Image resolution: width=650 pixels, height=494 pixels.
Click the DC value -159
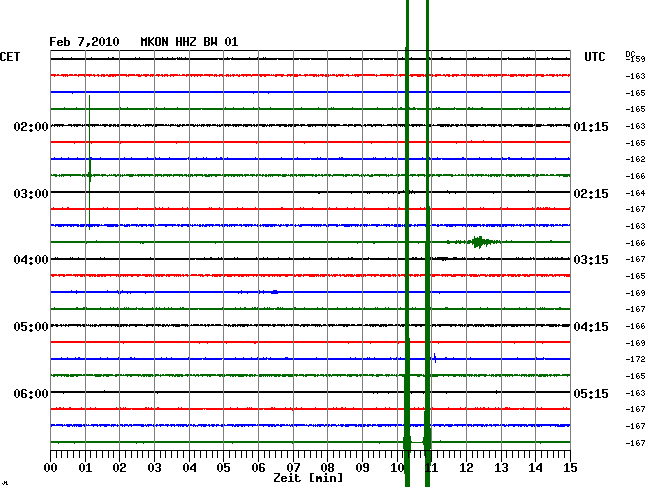(x=635, y=59)
